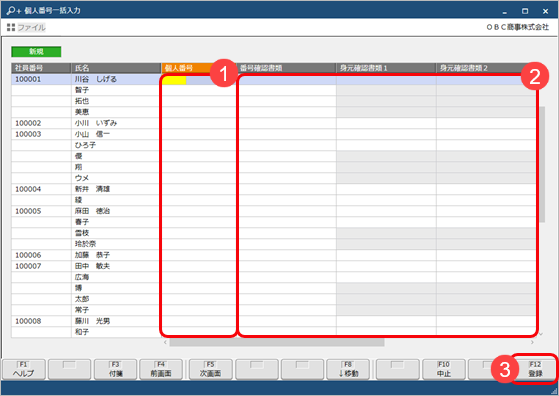The image size is (559, 396).
Task: Click the grid icon beside ファイル
Action: pyautogui.click(x=11, y=27)
